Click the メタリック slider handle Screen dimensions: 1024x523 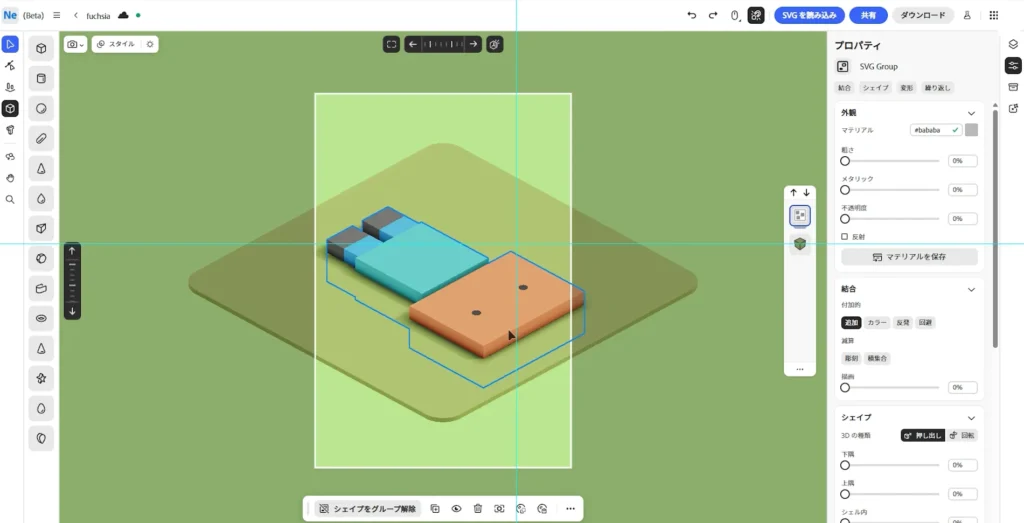pos(845,190)
